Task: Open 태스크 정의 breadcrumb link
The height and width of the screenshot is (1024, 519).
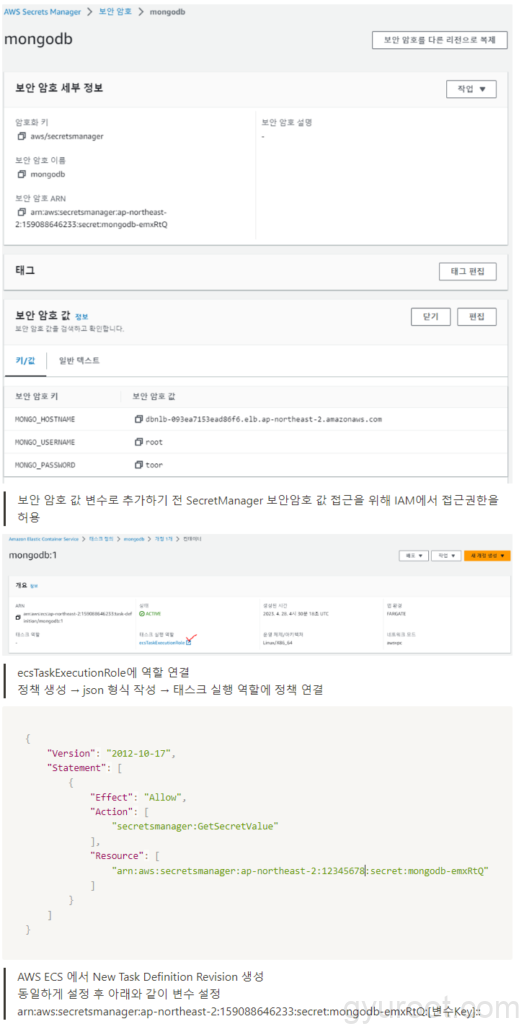Action: [x=102, y=539]
